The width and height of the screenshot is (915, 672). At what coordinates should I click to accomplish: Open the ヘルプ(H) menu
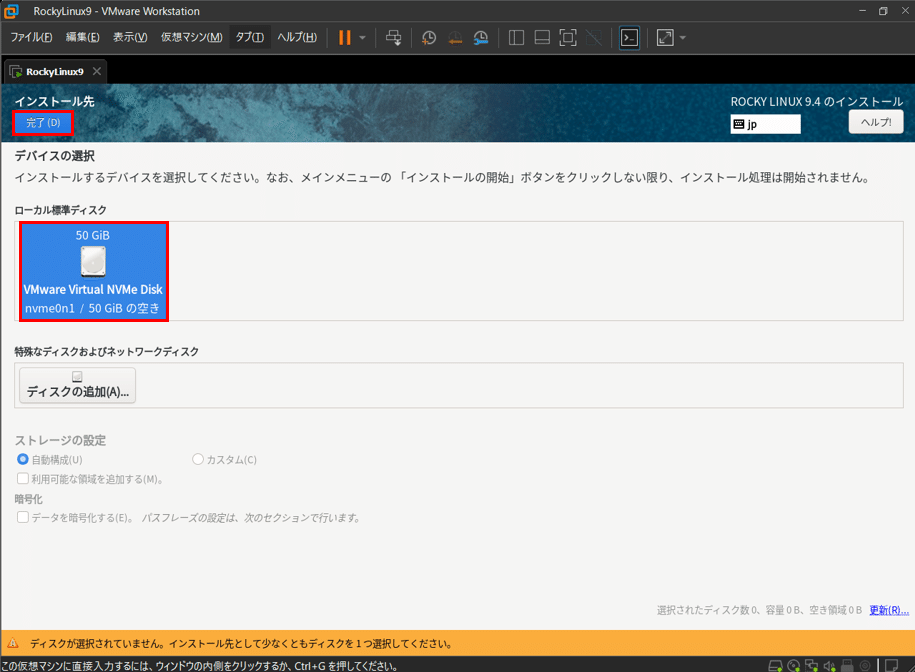pyautogui.click(x=297, y=37)
